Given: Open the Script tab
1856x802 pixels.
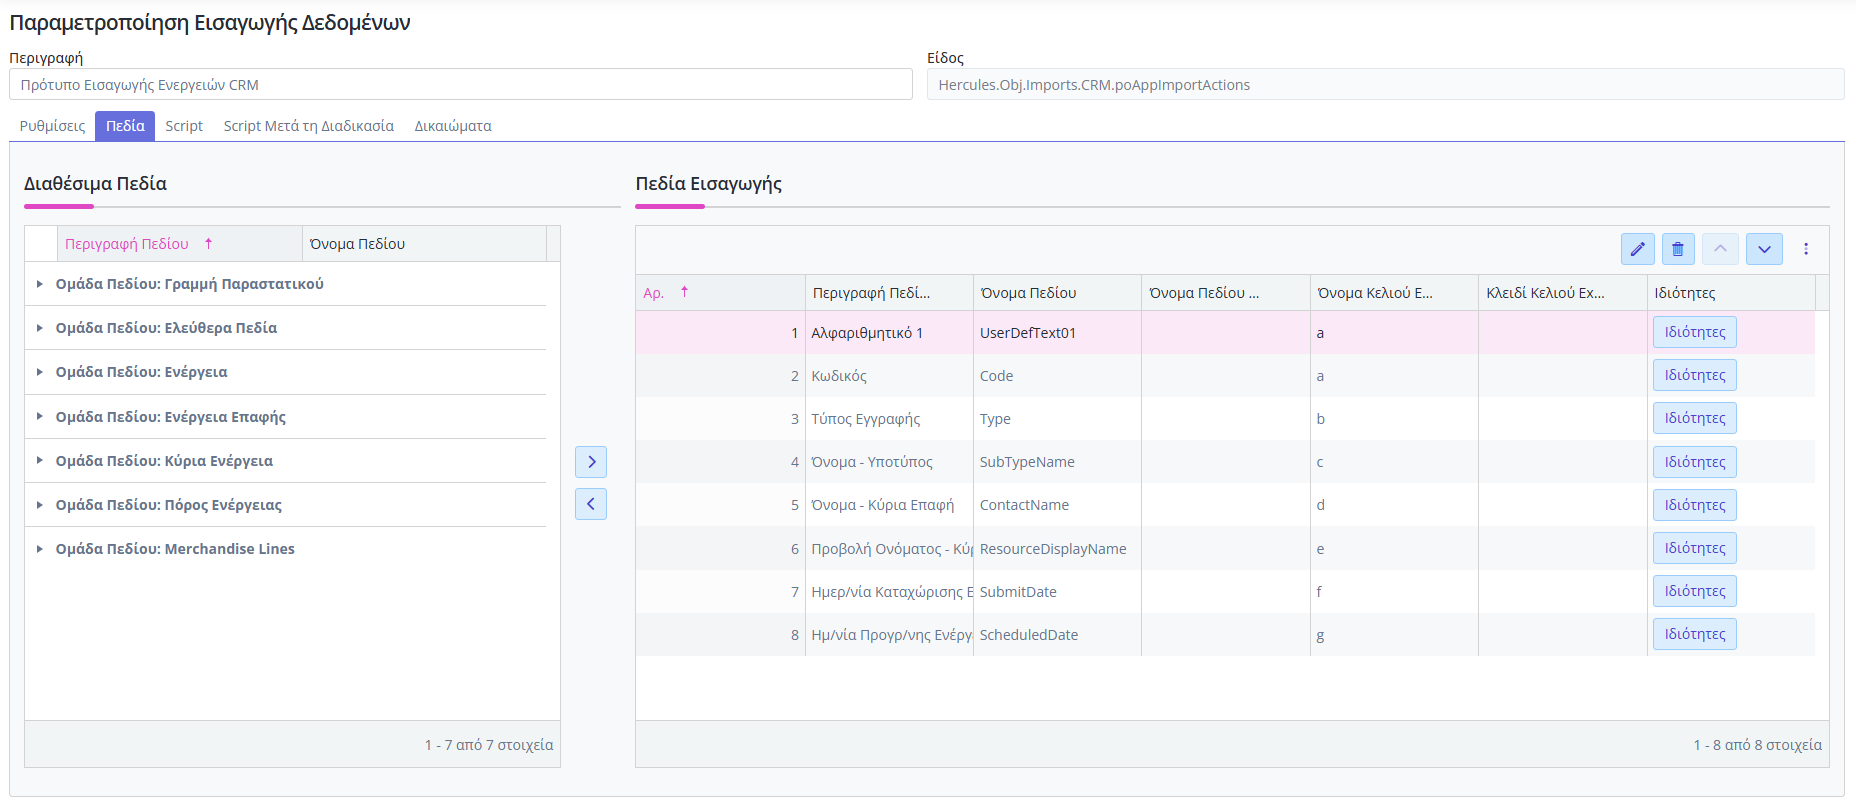Looking at the screenshot, I should pos(184,126).
